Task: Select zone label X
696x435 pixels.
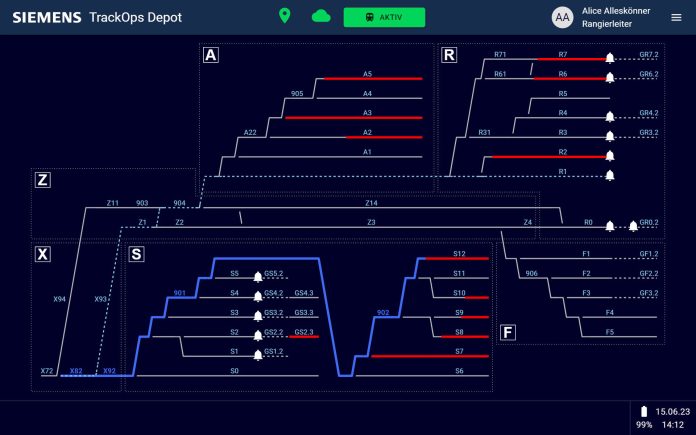Action: (x=43, y=254)
